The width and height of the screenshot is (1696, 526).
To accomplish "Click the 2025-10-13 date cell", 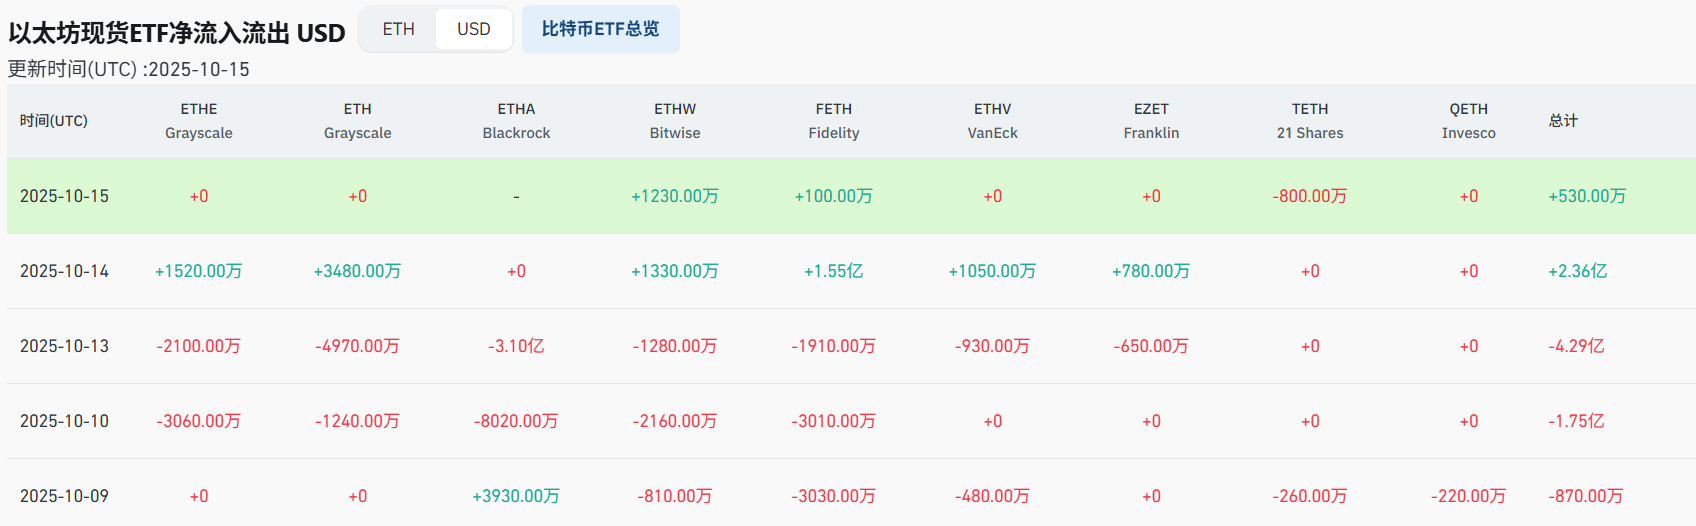I will click(x=65, y=346).
